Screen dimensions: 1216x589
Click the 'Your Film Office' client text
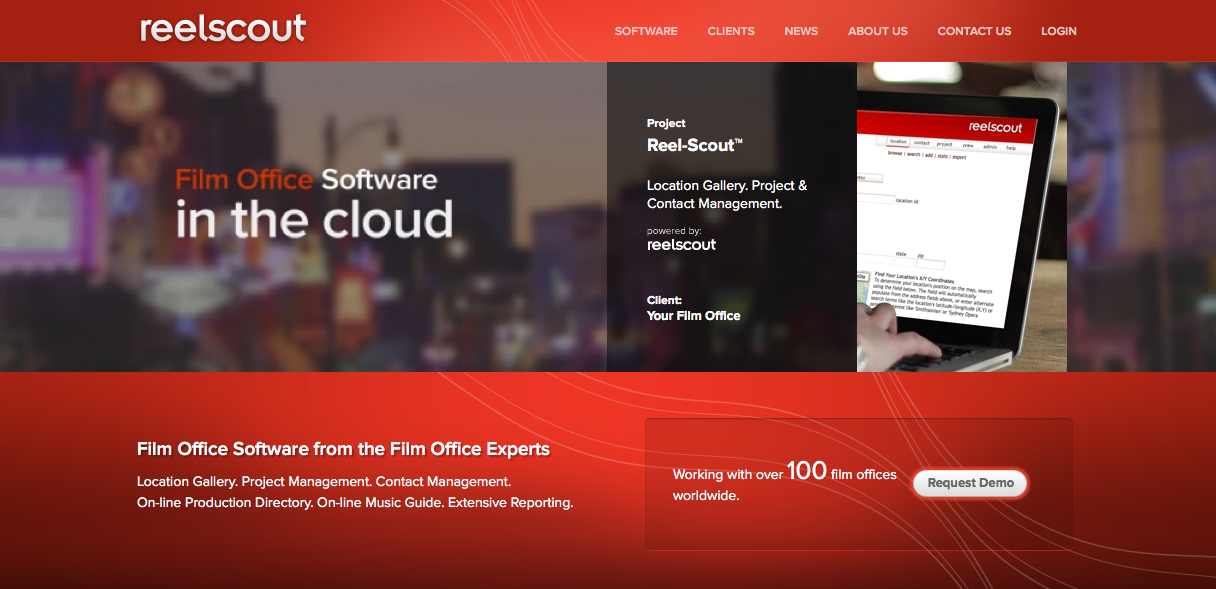(x=694, y=316)
